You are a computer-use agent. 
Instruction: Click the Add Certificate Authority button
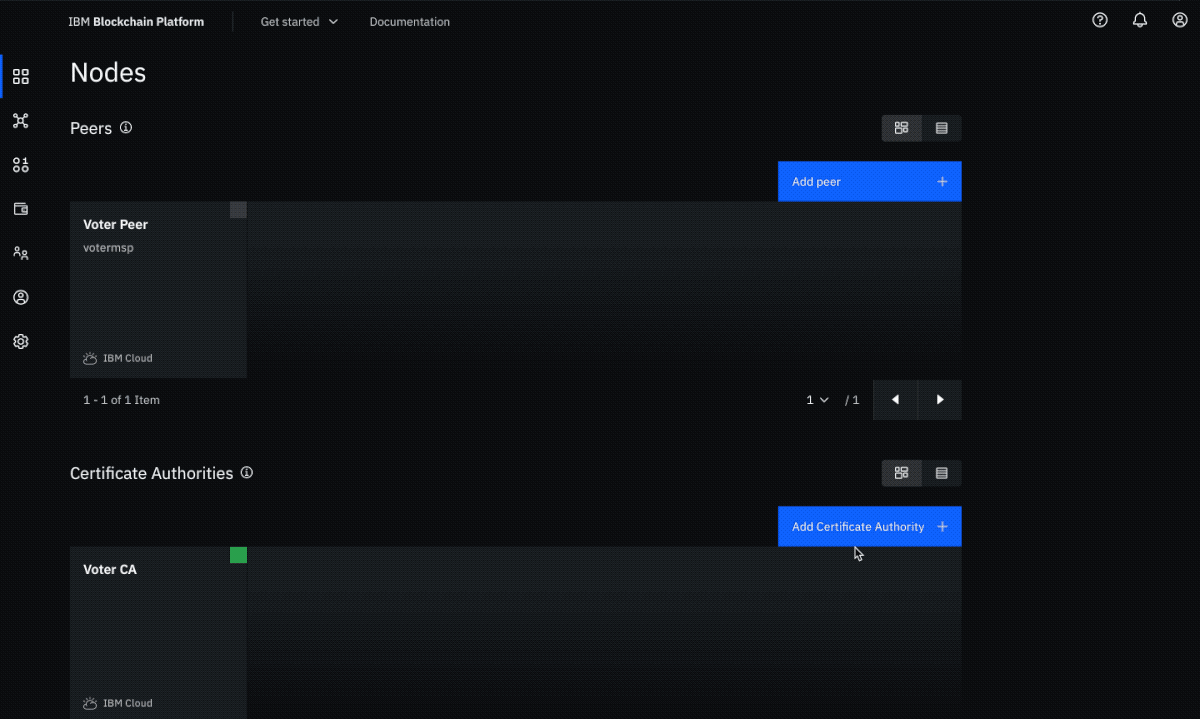click(869, 527)
